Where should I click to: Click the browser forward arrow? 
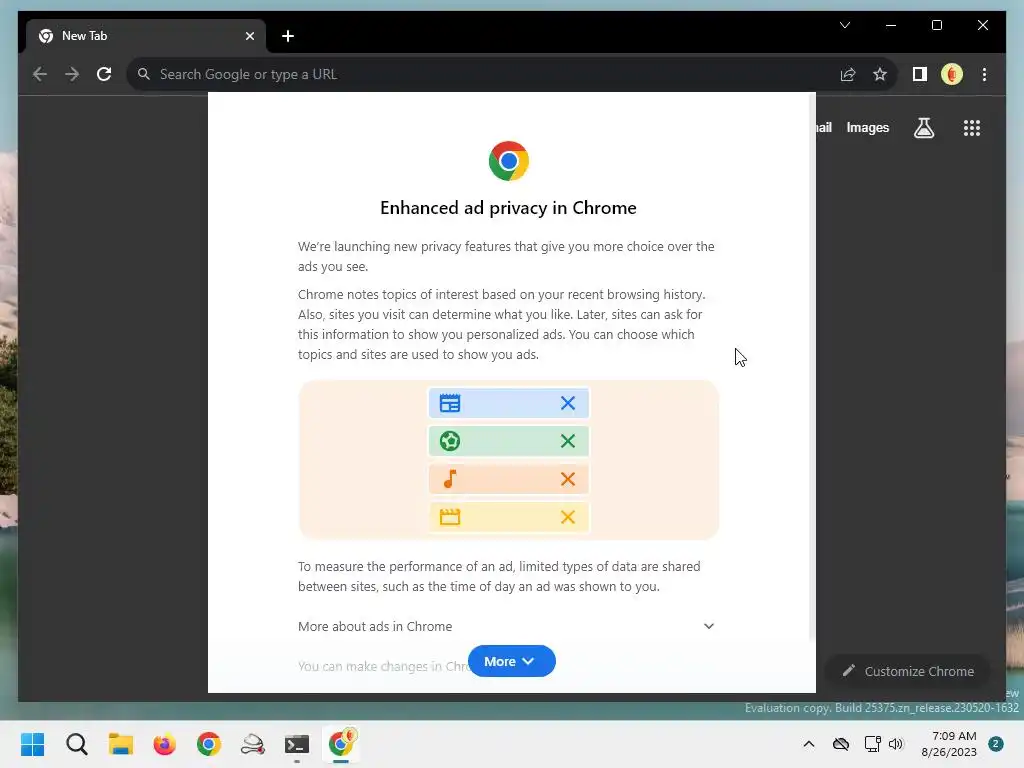pyautogui.click(x=72, y=74)
